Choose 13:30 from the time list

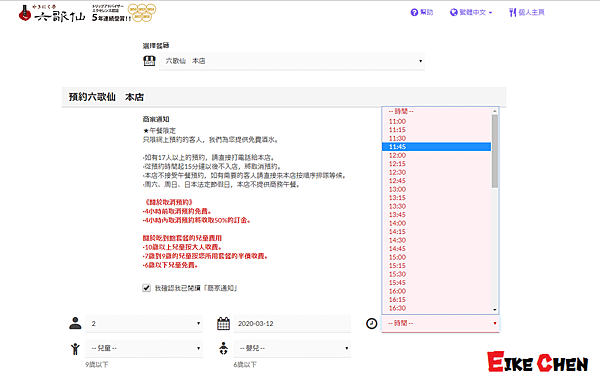point(436,206)
